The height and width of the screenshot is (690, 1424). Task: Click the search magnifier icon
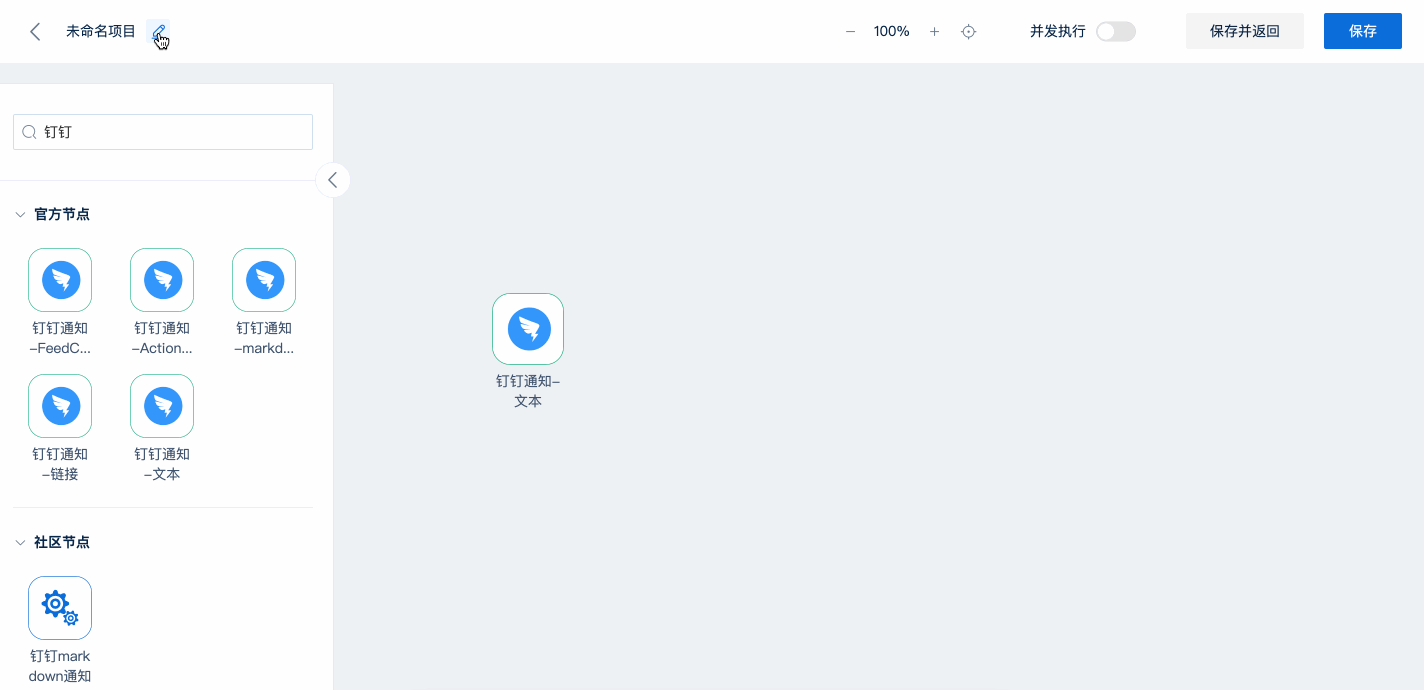pyautogui.click(x=29, y=132)
